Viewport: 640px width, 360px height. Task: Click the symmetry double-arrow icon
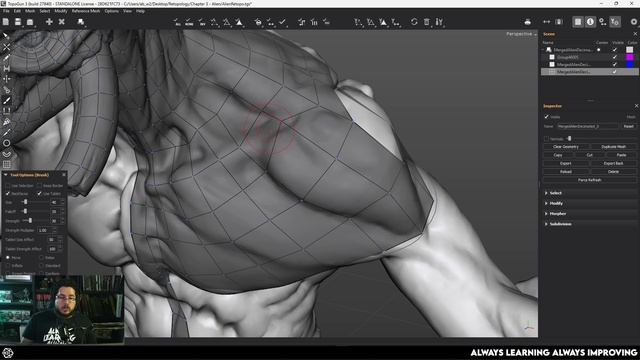pyautogui.click(x=547, y=22)
